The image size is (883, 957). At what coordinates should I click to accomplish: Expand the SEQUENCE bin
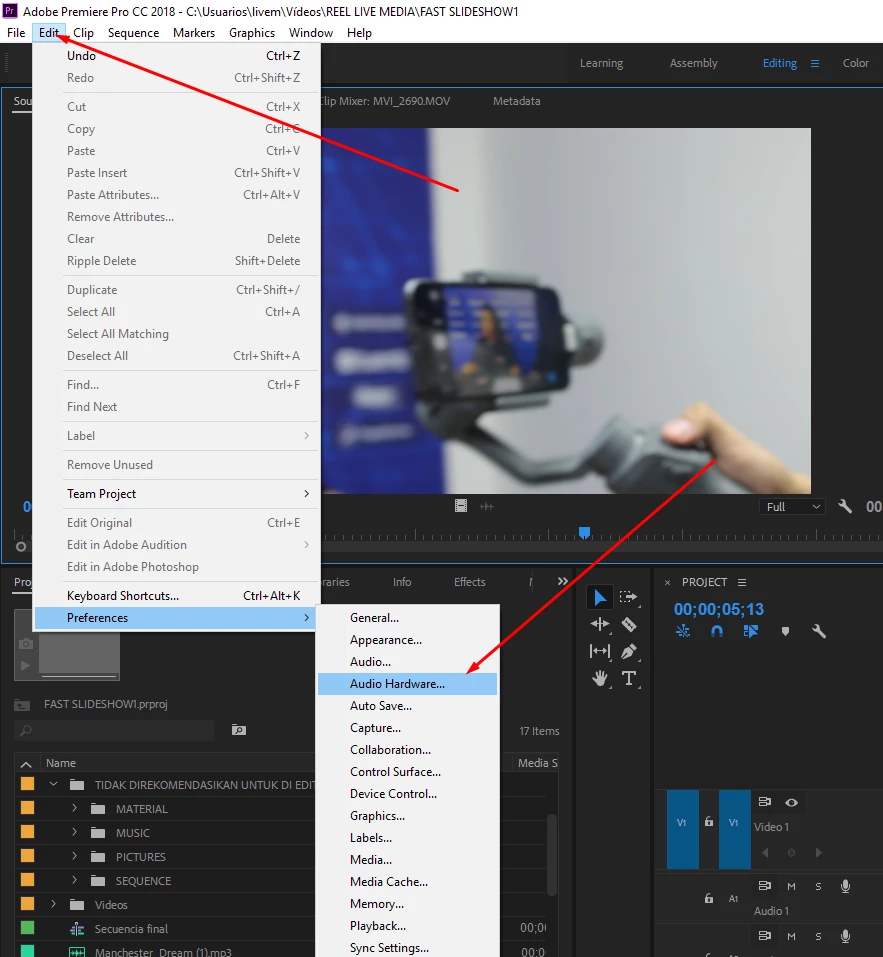(x=74, y=880)
